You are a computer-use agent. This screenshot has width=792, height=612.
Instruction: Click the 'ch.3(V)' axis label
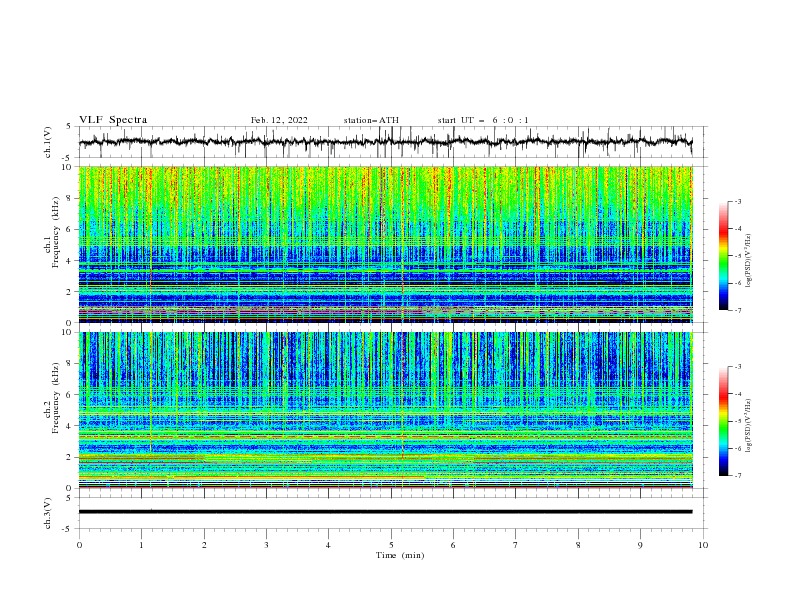pos(48,513)
